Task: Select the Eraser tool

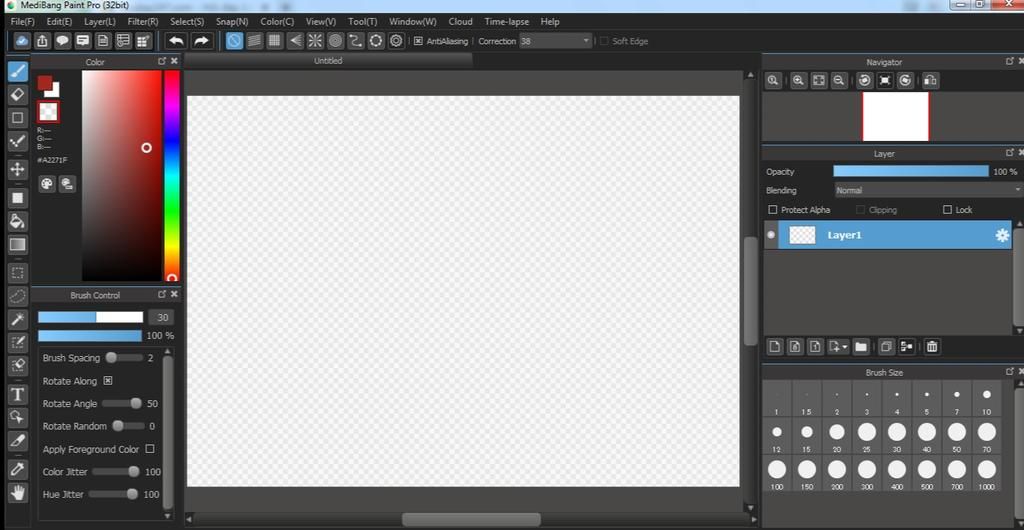Action: [x=18, y=94]
